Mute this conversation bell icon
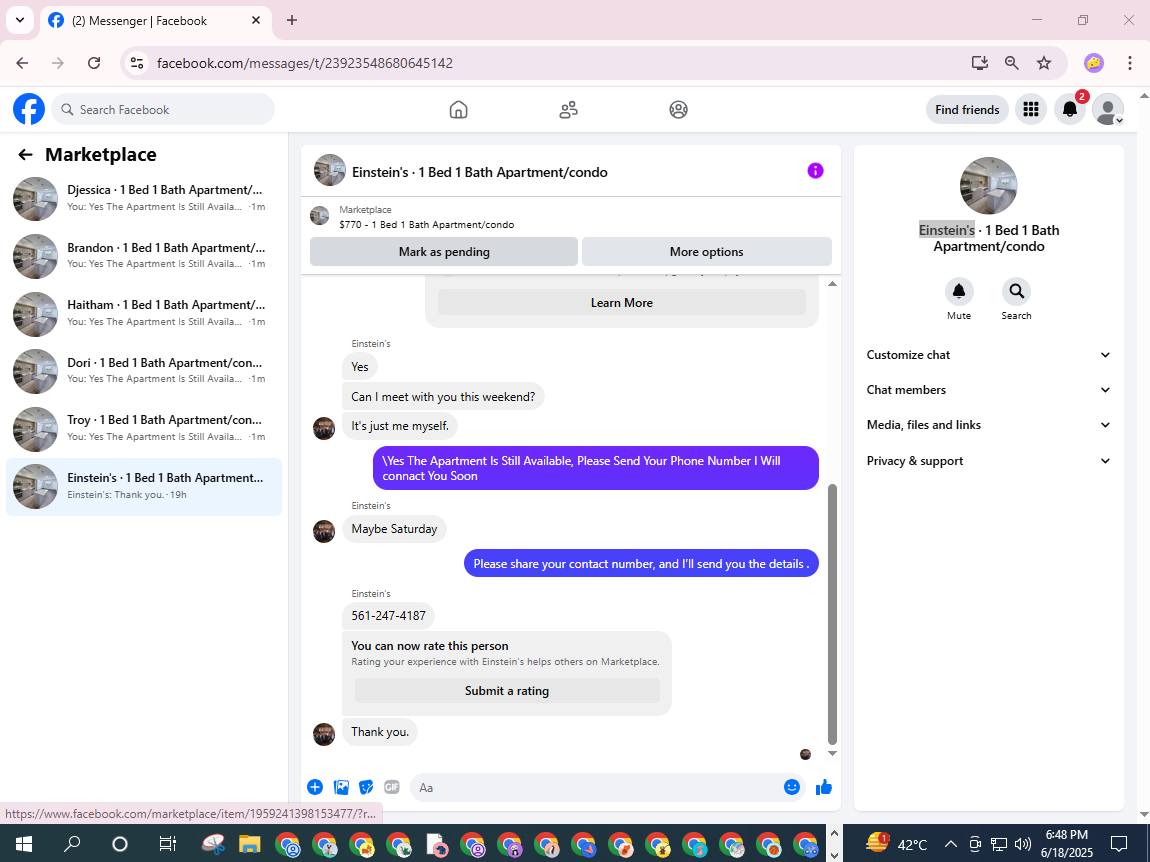The image size is (1150, 862). pyautogui.click(x=959, y=291)
